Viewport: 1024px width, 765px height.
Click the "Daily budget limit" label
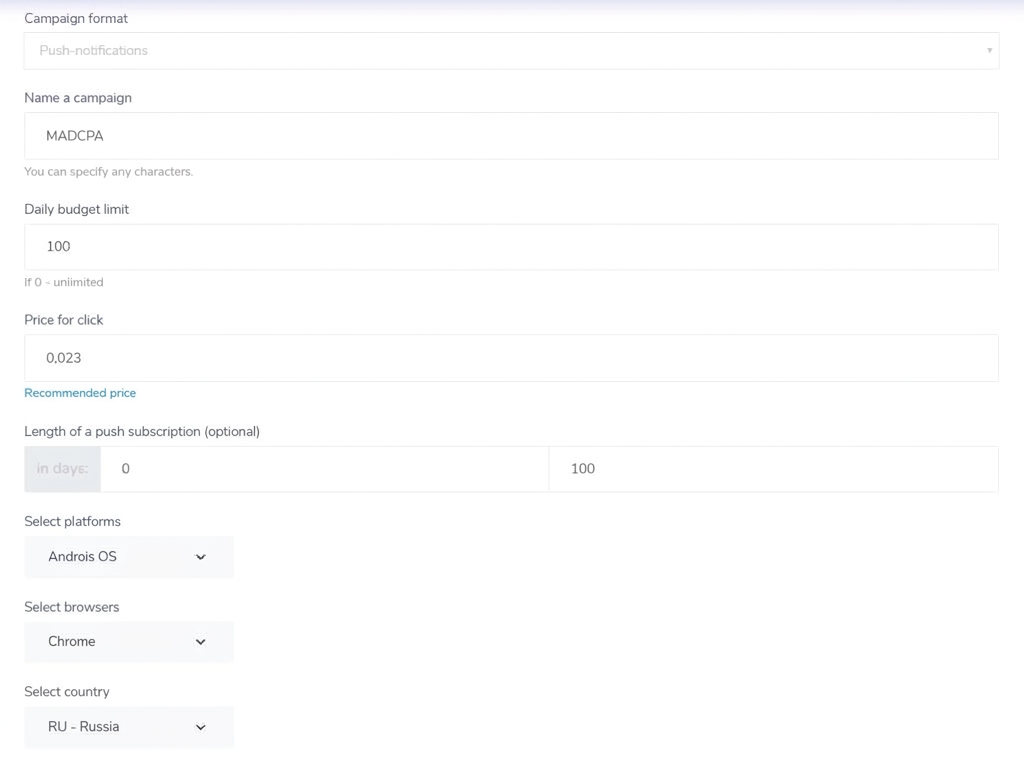(x=76, y=209)
